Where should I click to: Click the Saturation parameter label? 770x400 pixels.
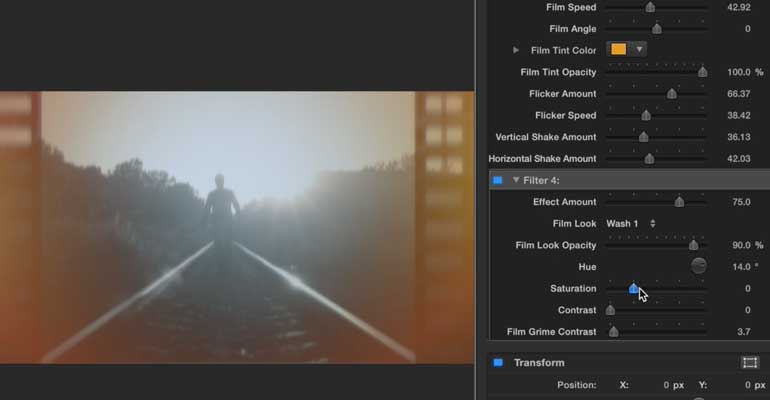pos(573,289)
